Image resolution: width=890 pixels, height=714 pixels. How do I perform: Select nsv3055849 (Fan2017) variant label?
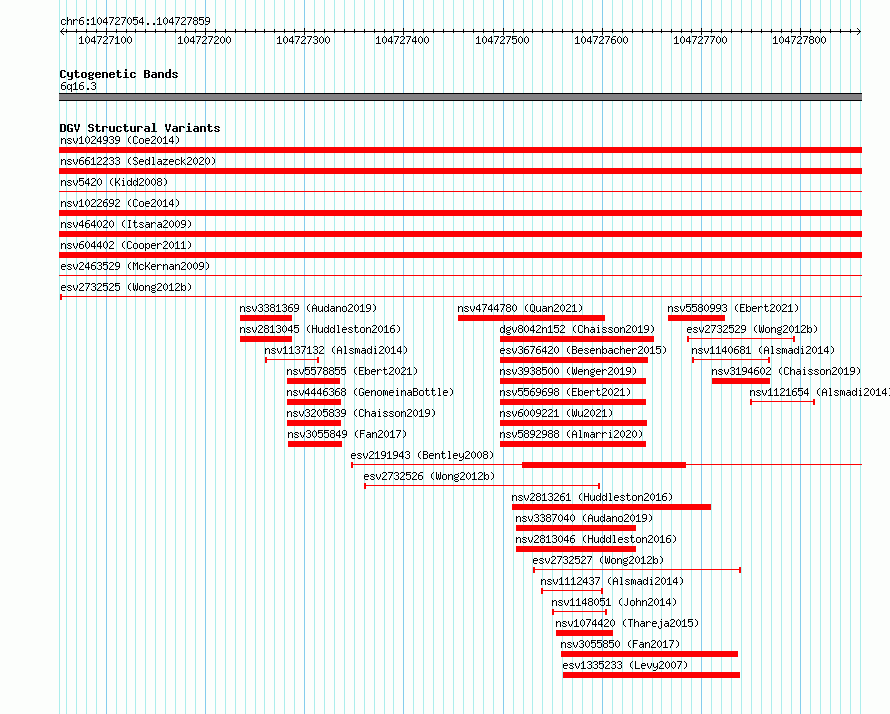(x=347, y=434)
